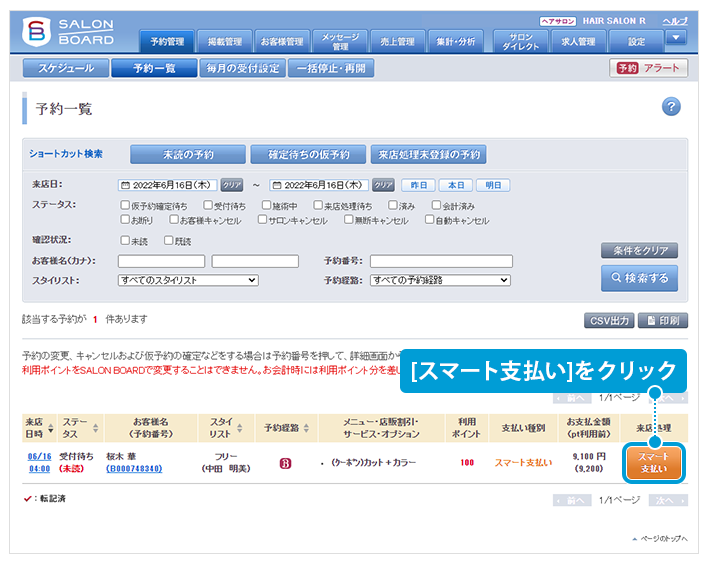710x563 pixels.
Task: Clear the end date with クリア
Action: 383,185
